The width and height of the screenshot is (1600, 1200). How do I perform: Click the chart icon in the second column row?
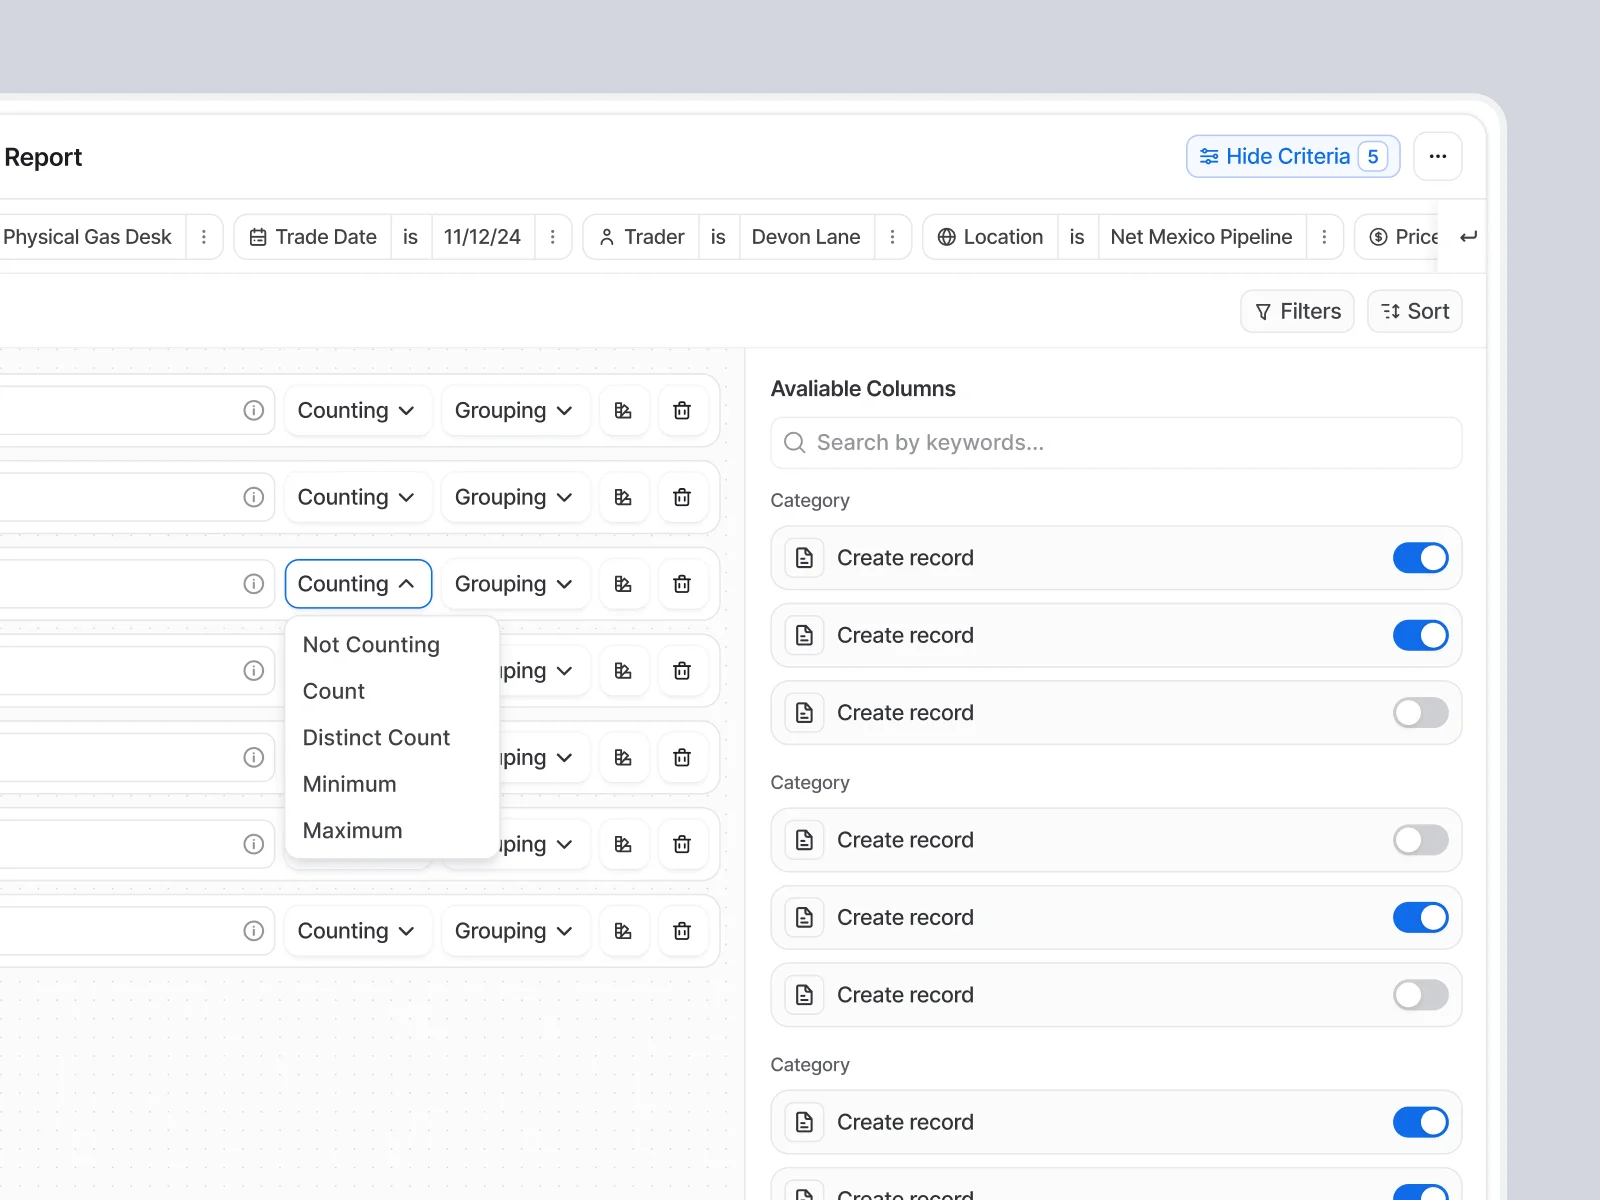click(623, 497)
